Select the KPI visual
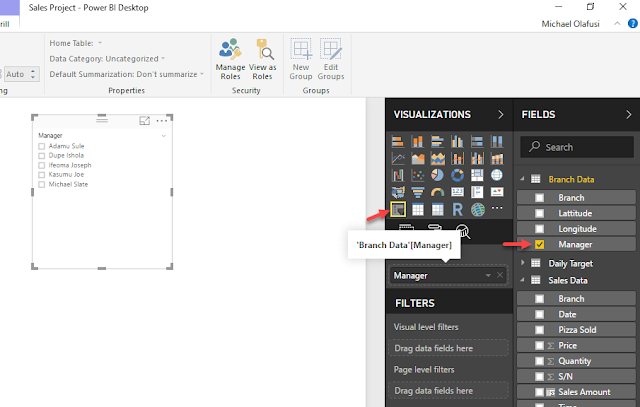The height and width of the screenshot is (407, 640). pyautogui.click(x=497, y=192)
